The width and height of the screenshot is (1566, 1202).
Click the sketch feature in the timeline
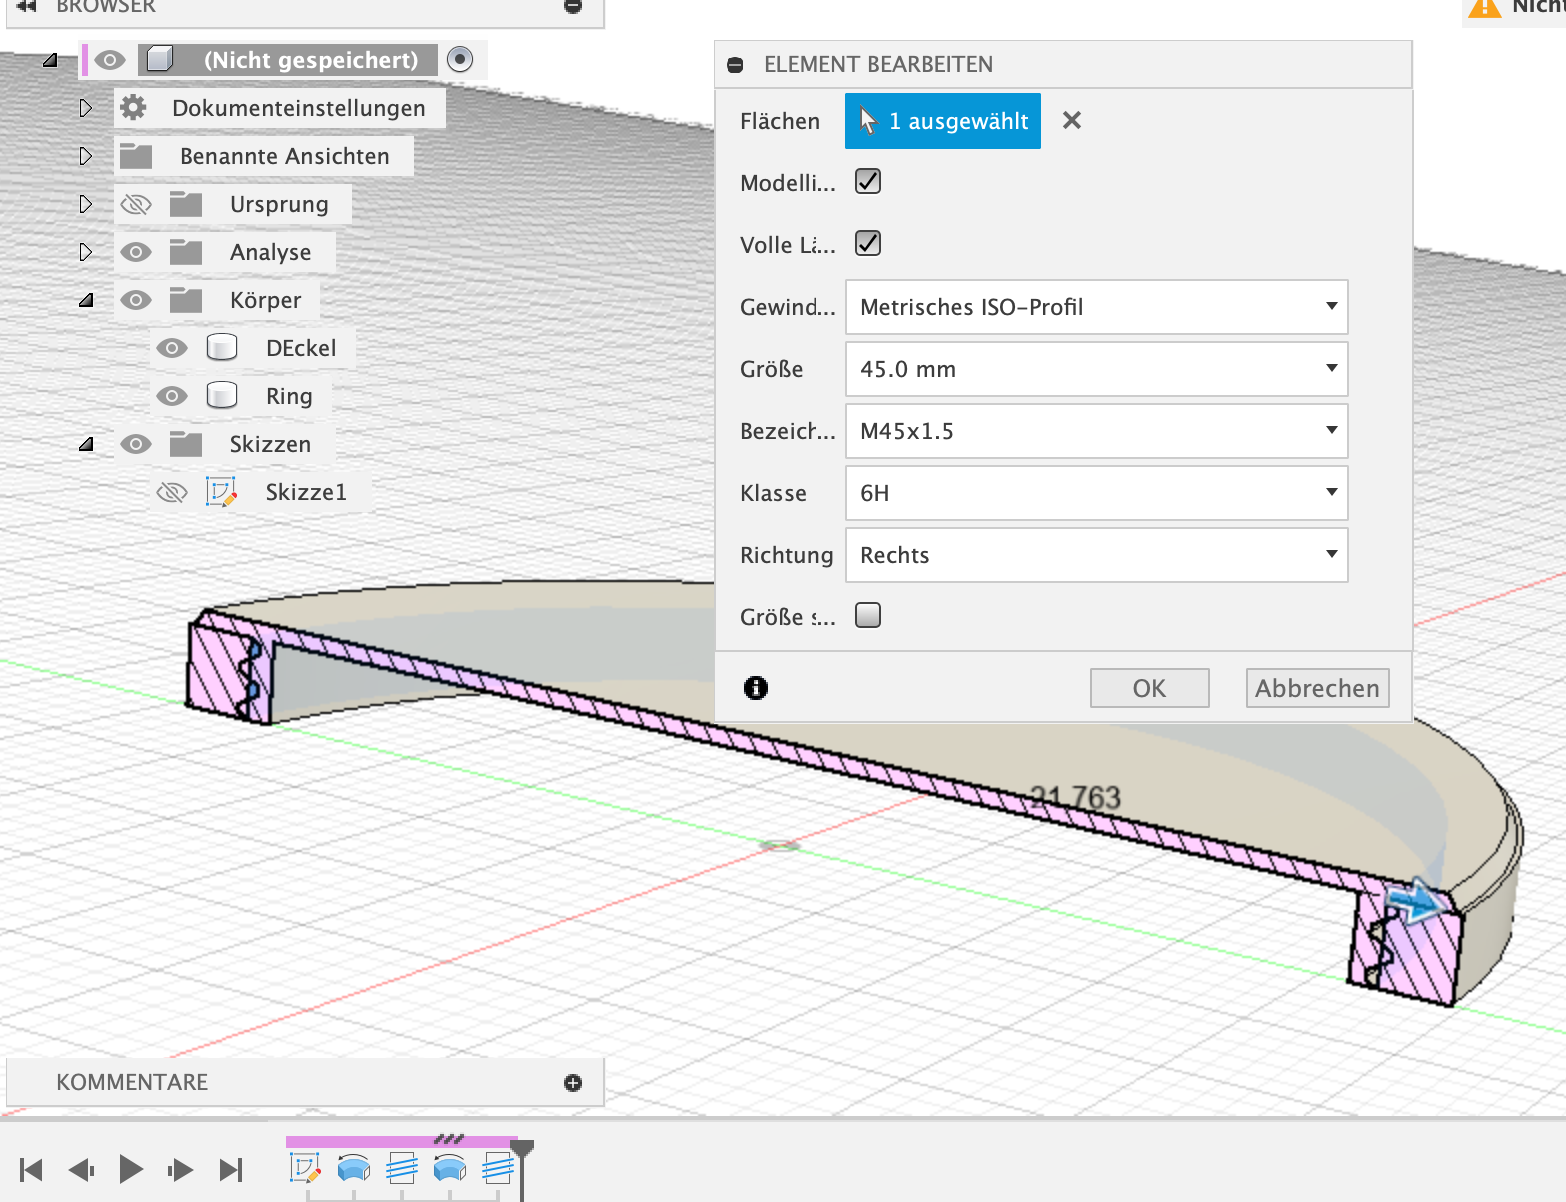pyautogui.click(x=304, y=1167)
